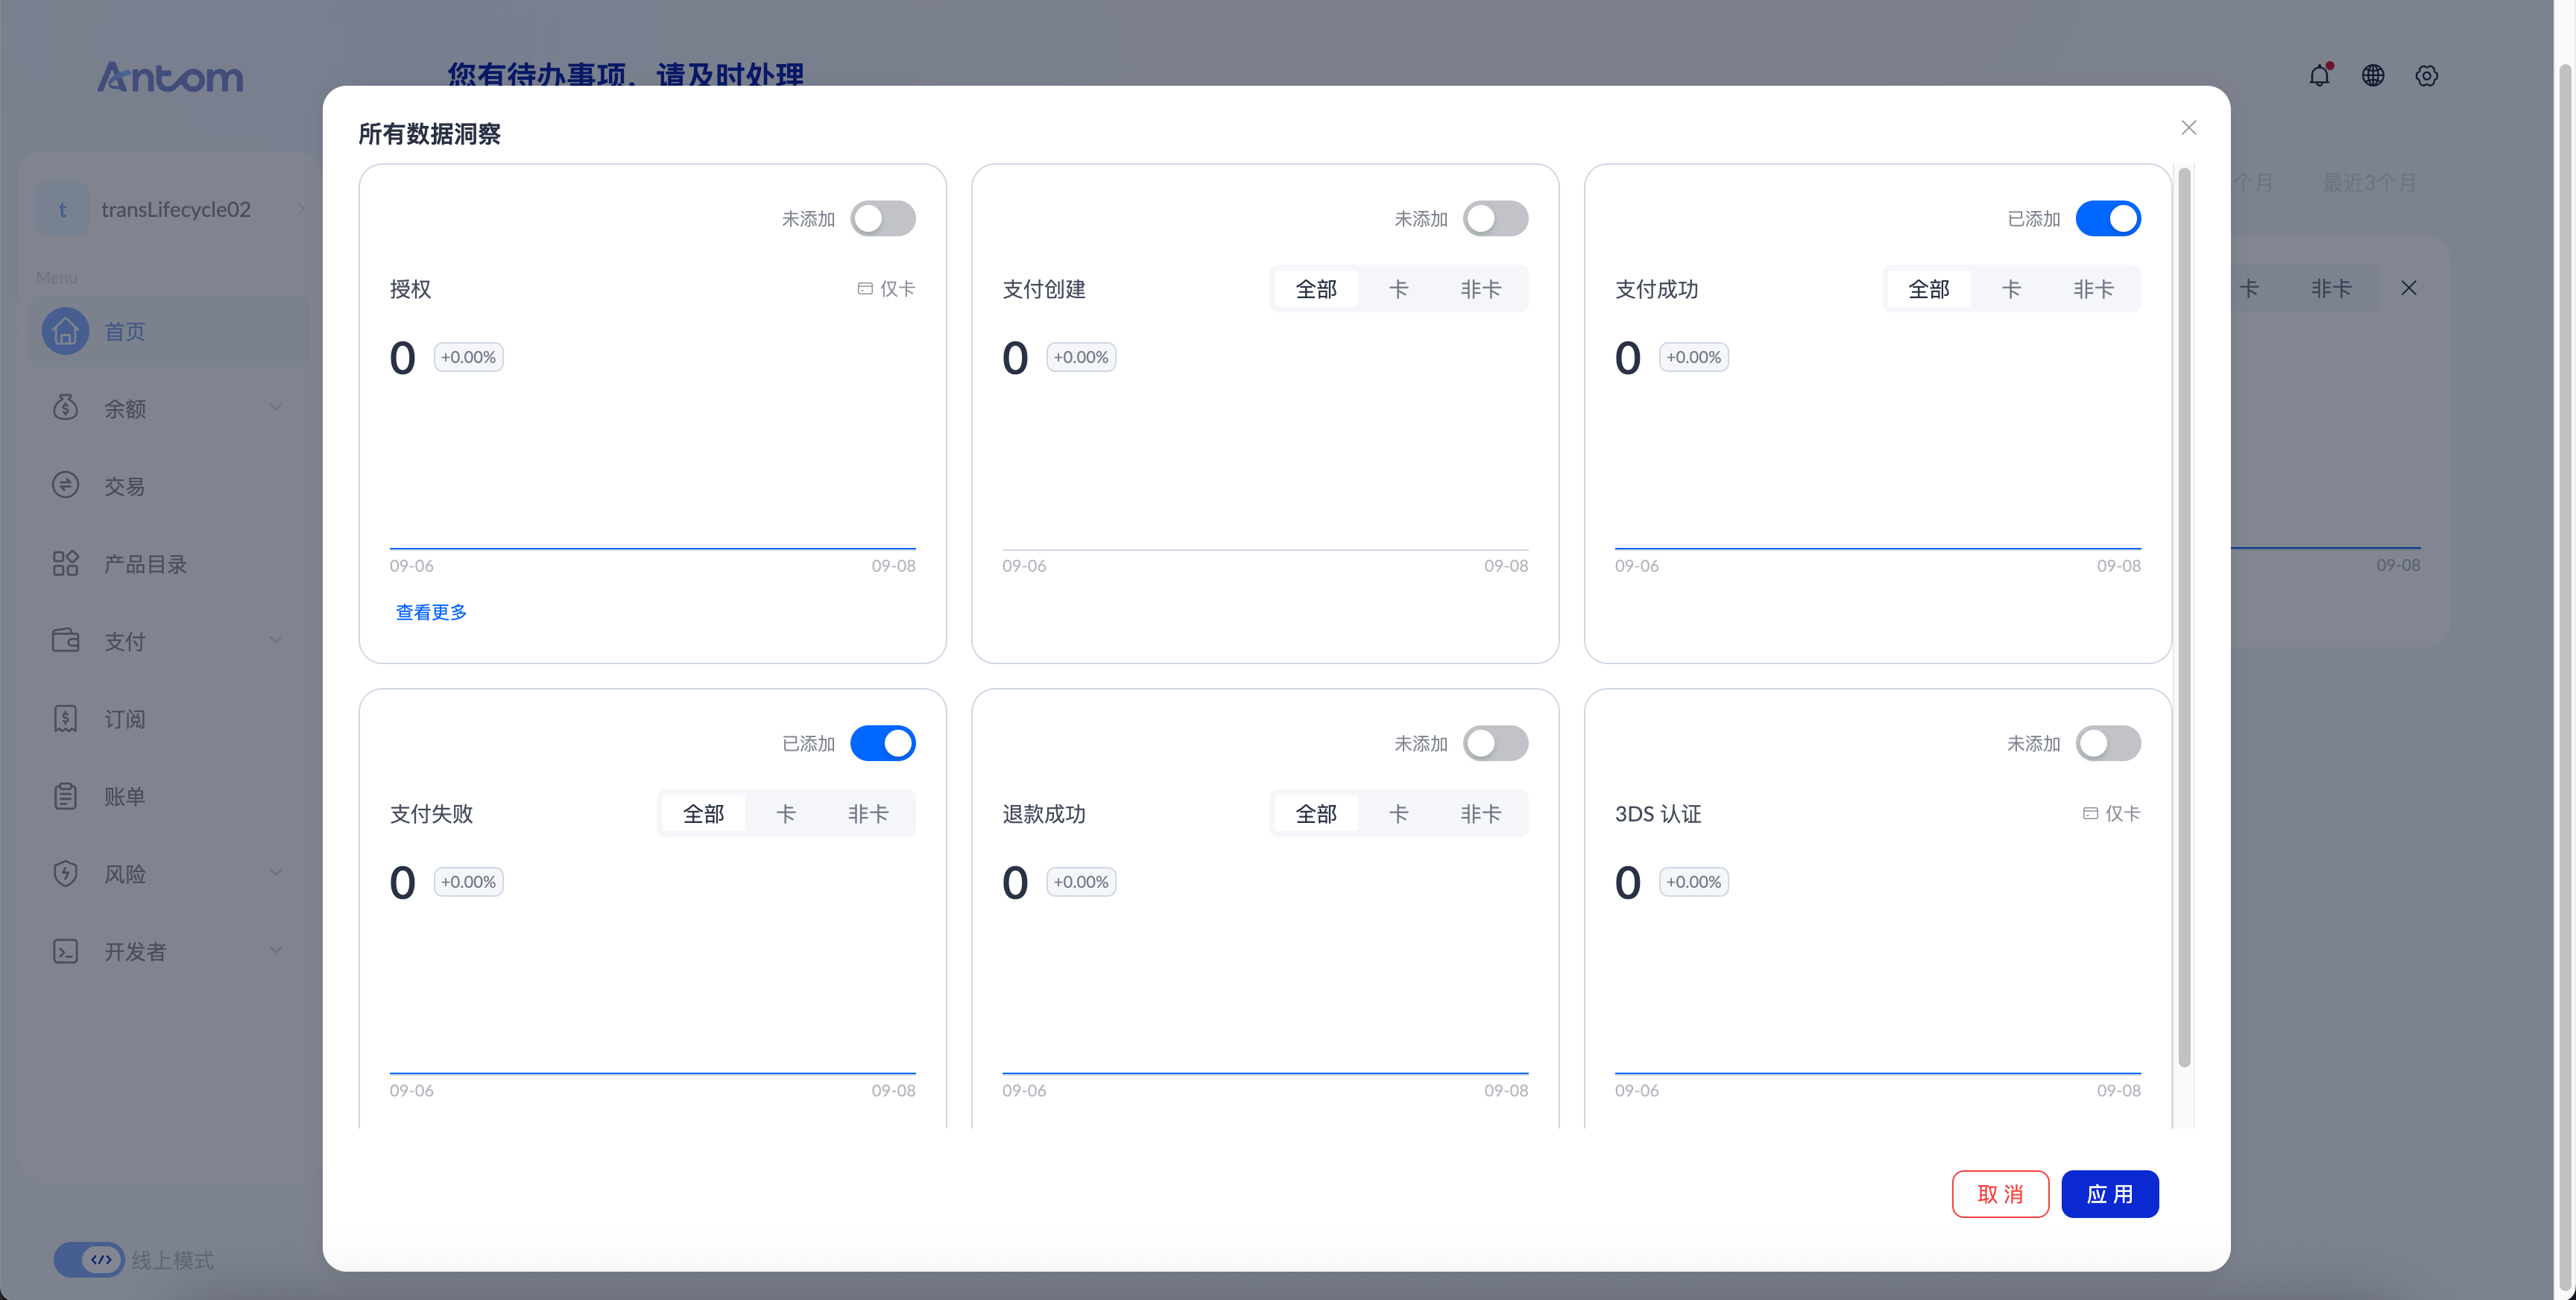Screen dimensions: 2576x1300
Task: Expand the 开发者 menu chevron
Action: point(276,950)
